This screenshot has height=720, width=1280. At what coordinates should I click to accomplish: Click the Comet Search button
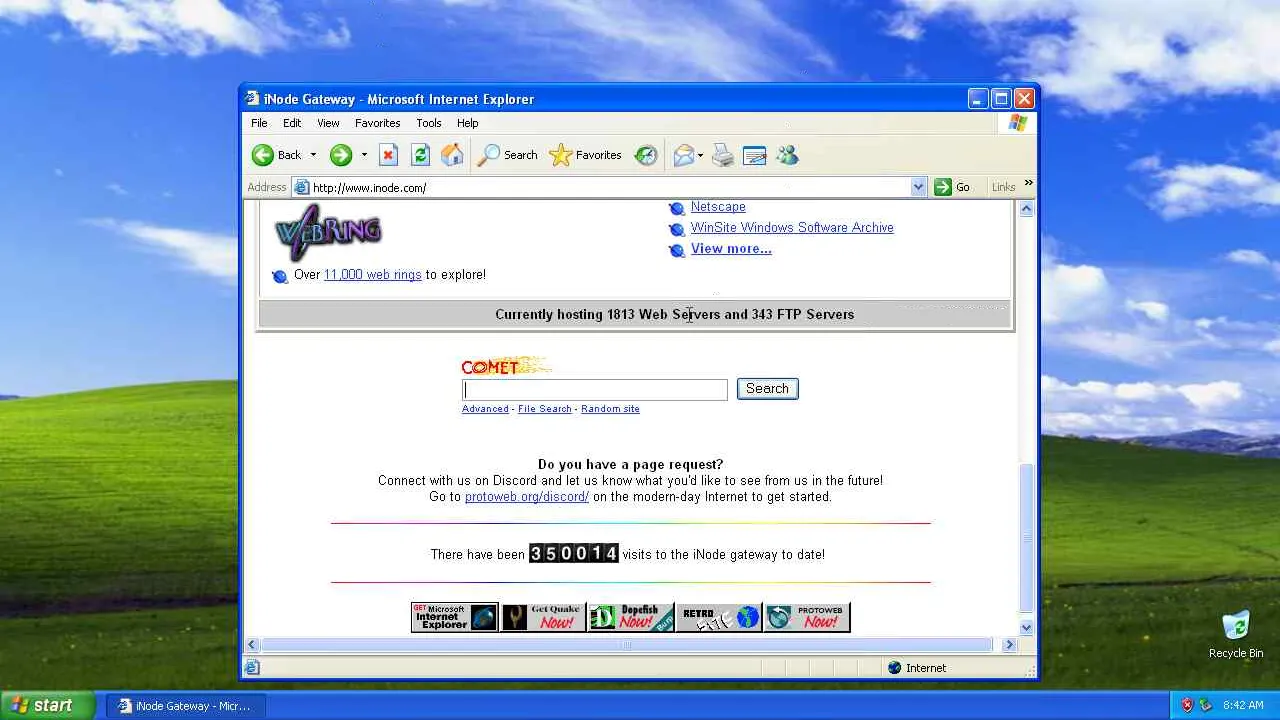click(767, 389)
